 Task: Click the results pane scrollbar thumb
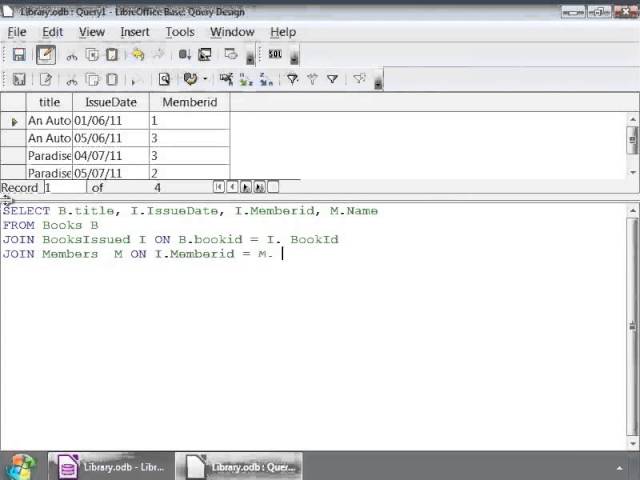[632, 140]
